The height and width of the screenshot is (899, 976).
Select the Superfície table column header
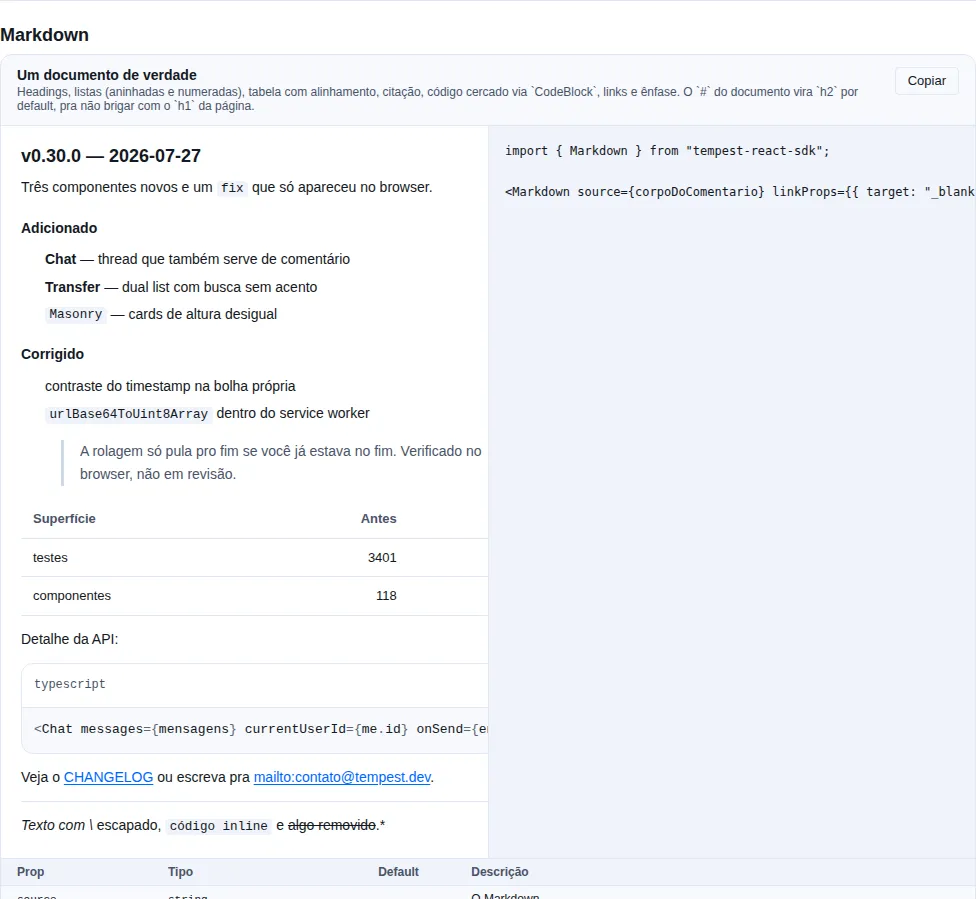click(x=64, y=519)
